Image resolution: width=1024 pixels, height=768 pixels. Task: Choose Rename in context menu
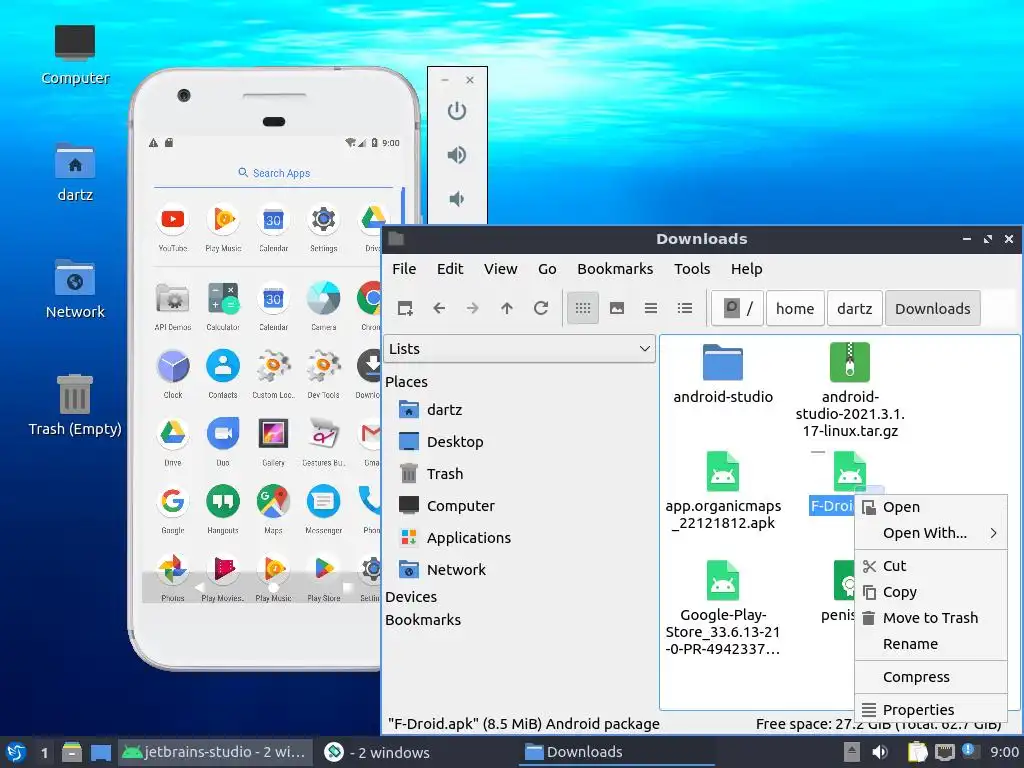coord(931,644)
